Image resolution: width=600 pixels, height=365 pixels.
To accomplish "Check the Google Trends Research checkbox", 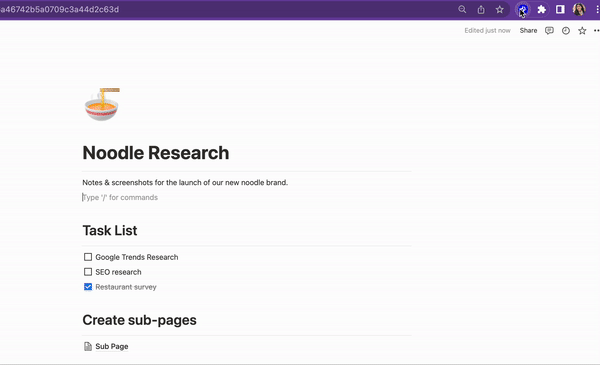I will click(x=88, y=257).
